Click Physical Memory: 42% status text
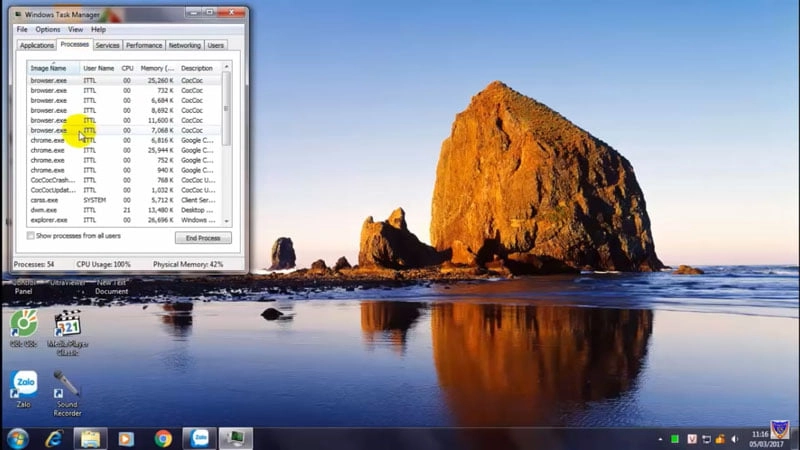Viewport: 800px width, 450px height. point(188,264)
